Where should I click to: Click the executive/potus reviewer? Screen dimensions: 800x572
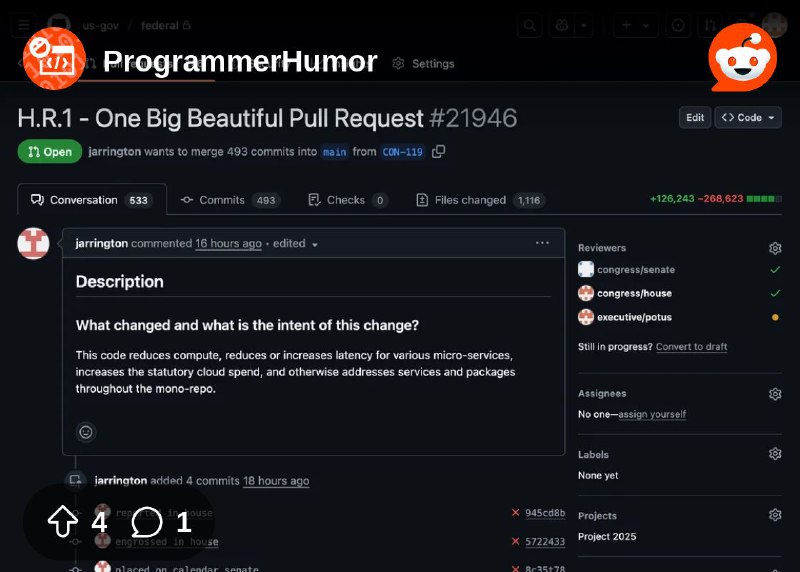point(634,317)
